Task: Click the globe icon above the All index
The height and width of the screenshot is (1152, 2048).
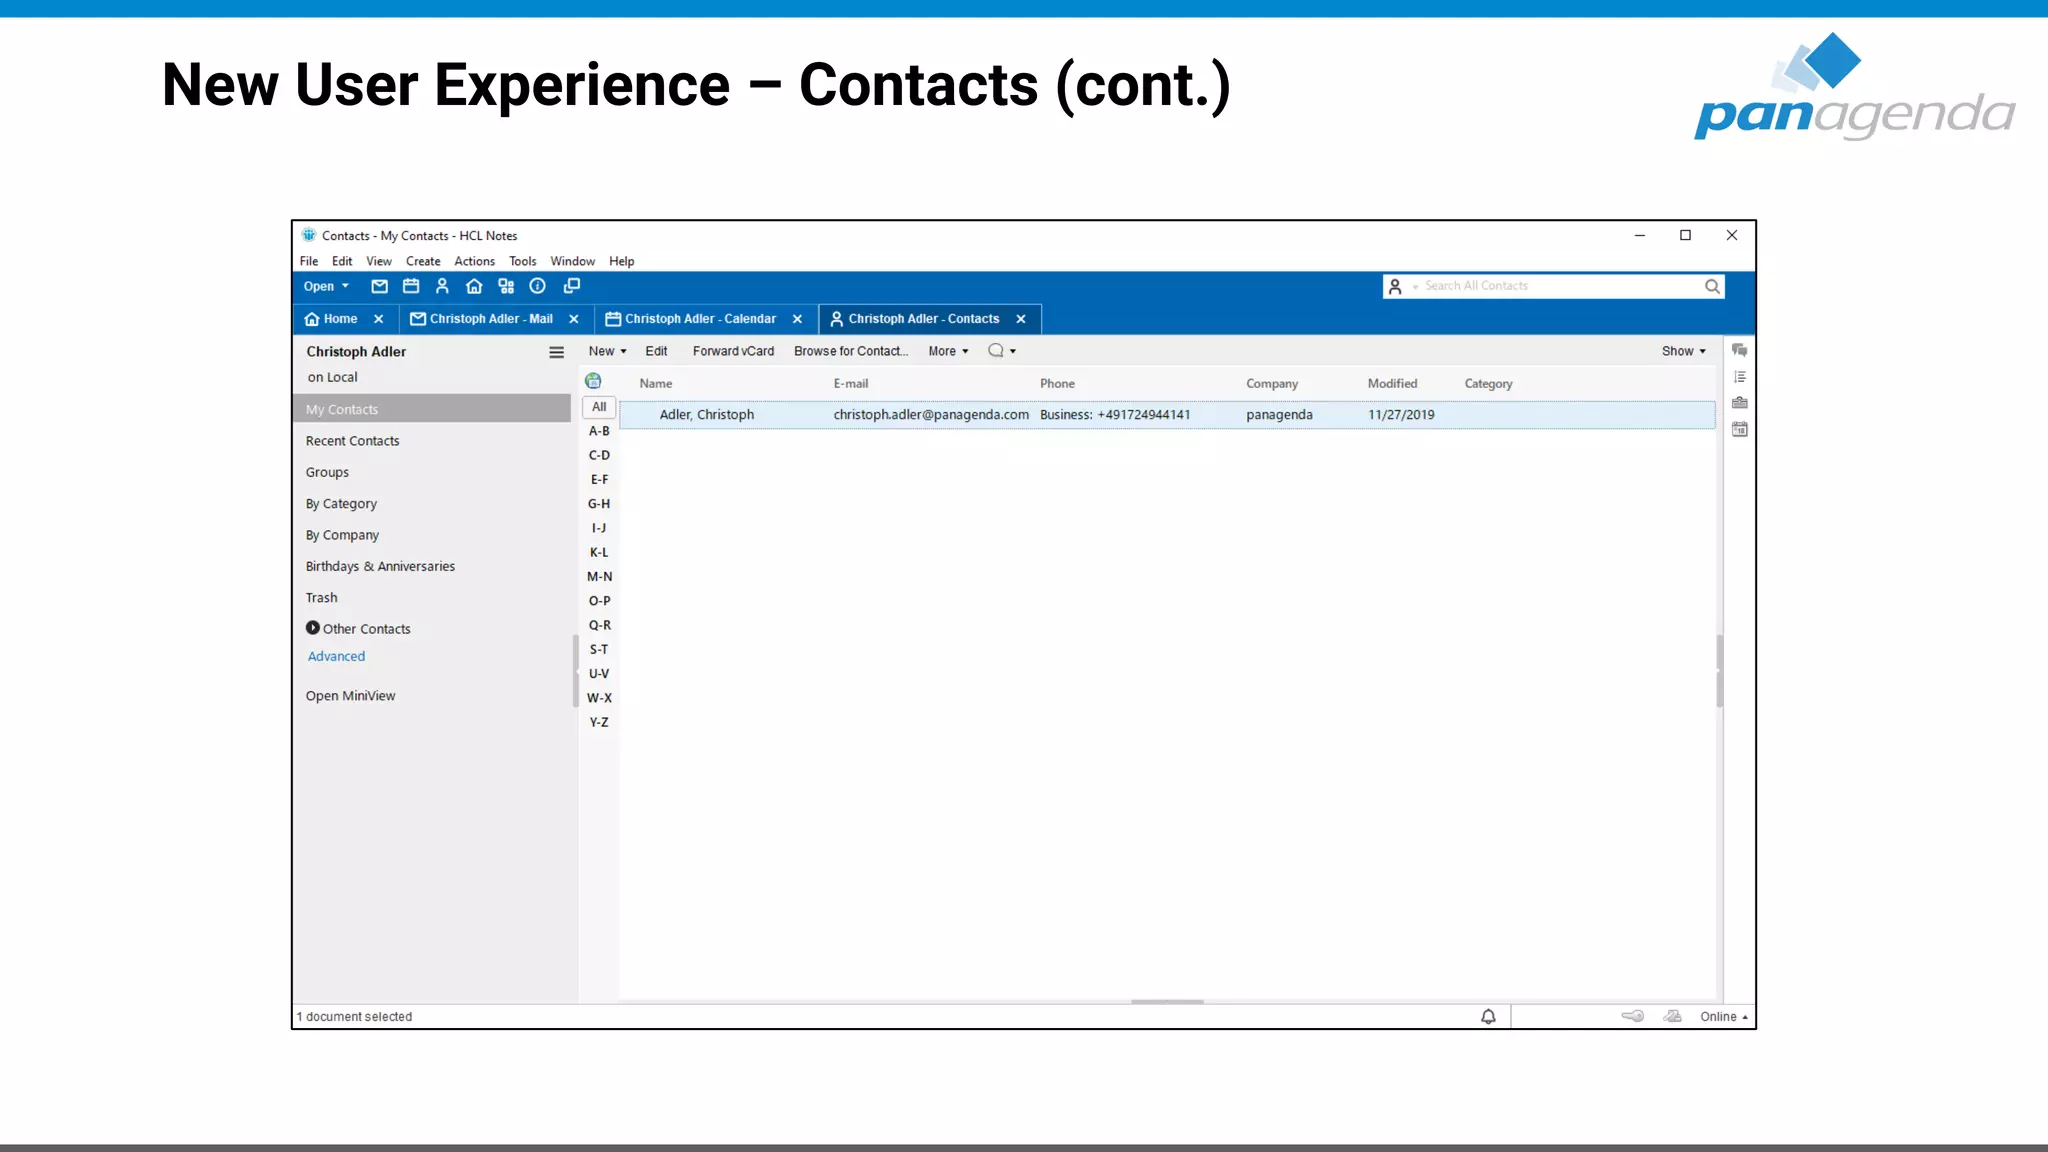Action: 593,381
